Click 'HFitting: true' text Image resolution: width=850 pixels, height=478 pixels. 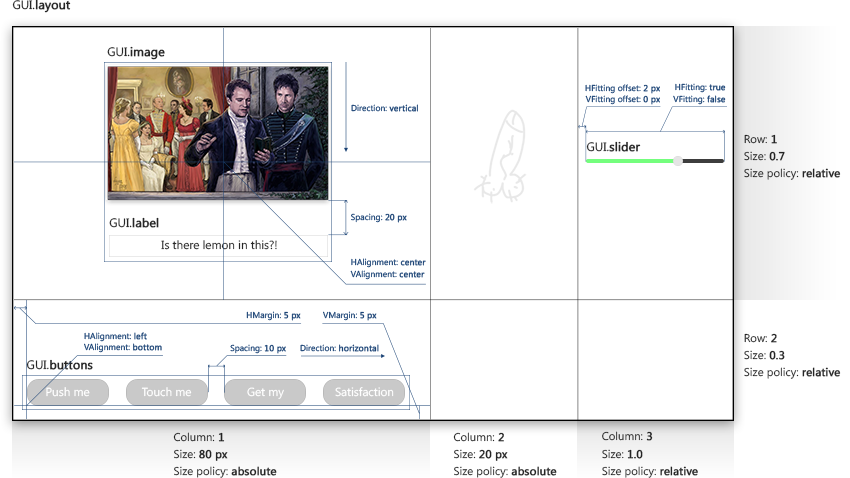click(700, 87)
